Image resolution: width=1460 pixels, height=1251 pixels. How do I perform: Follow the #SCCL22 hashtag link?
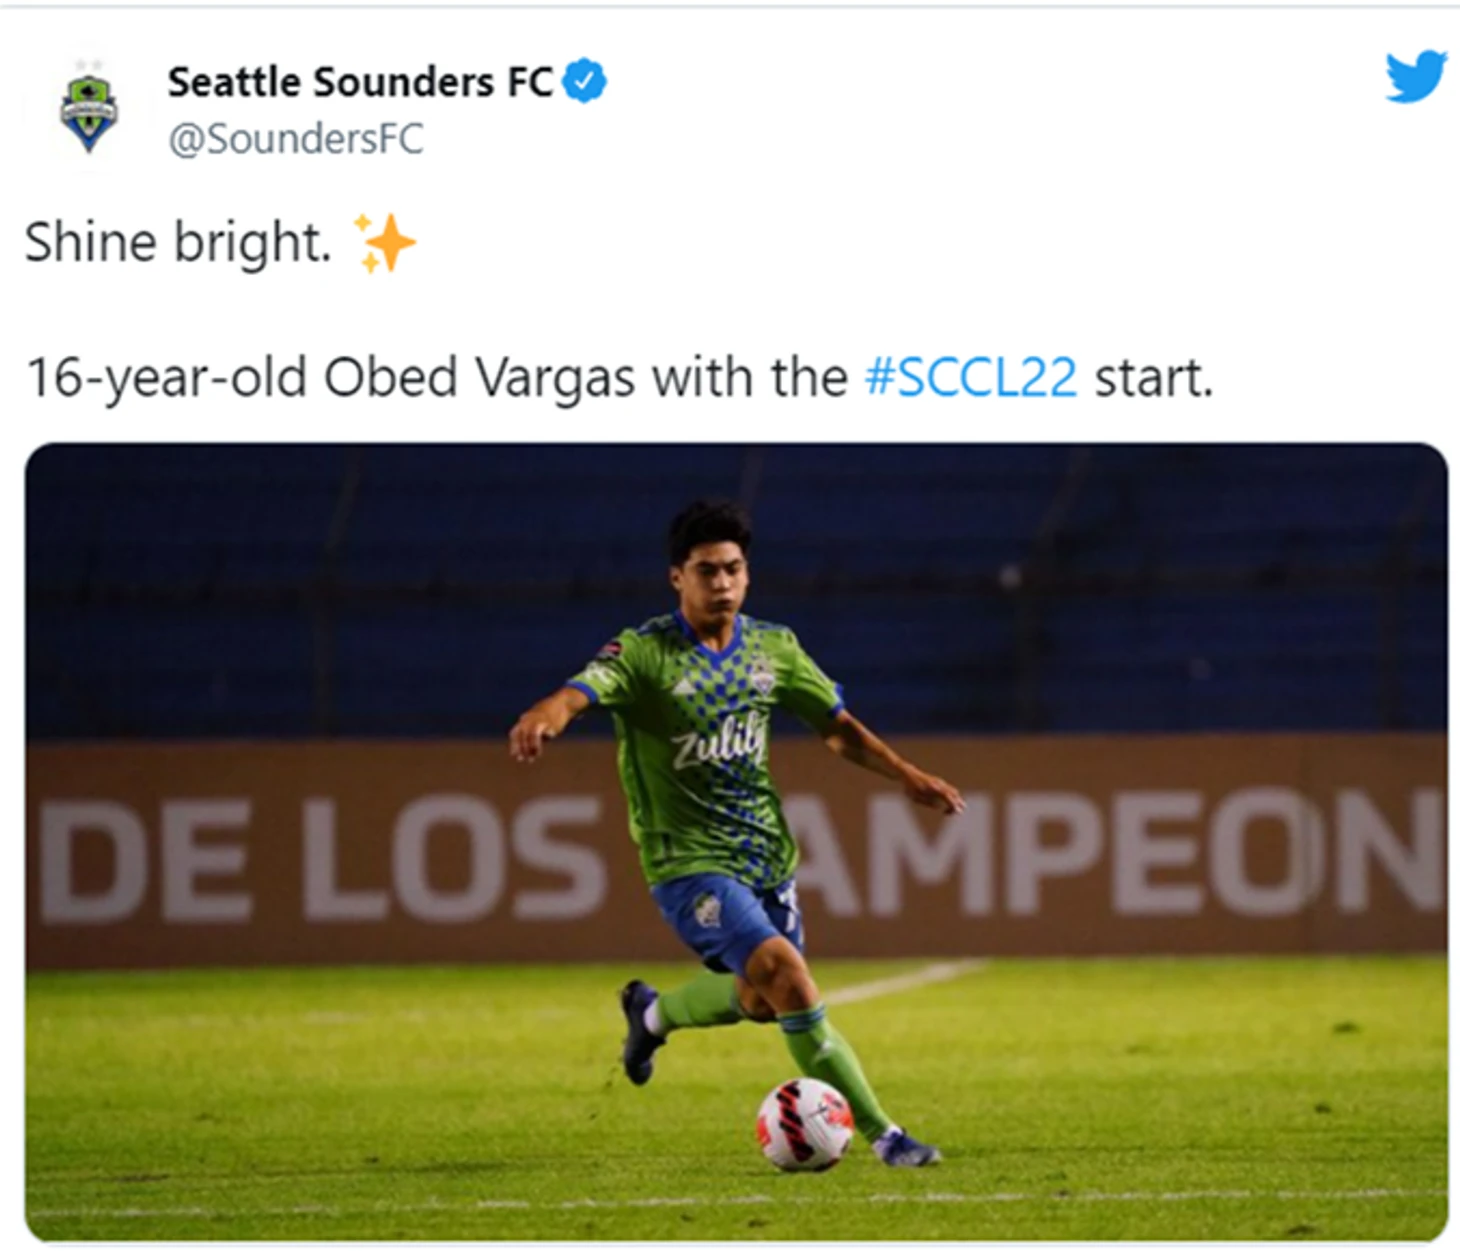970,378
